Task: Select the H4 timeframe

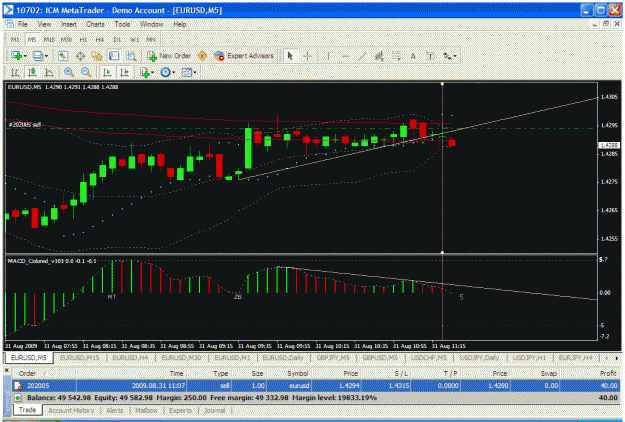Action: click(100, 39)
